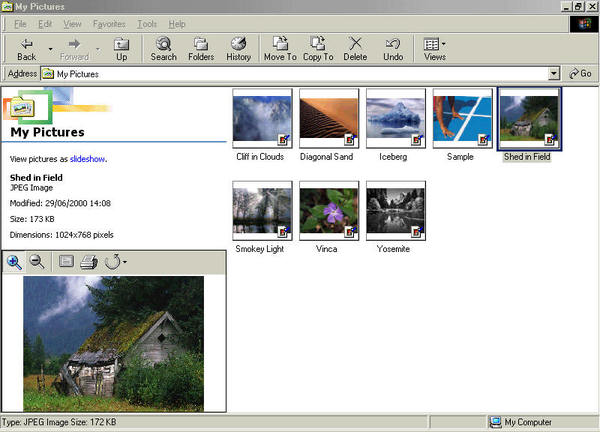Click the Search toolbar button

click(x=163, y=49)
